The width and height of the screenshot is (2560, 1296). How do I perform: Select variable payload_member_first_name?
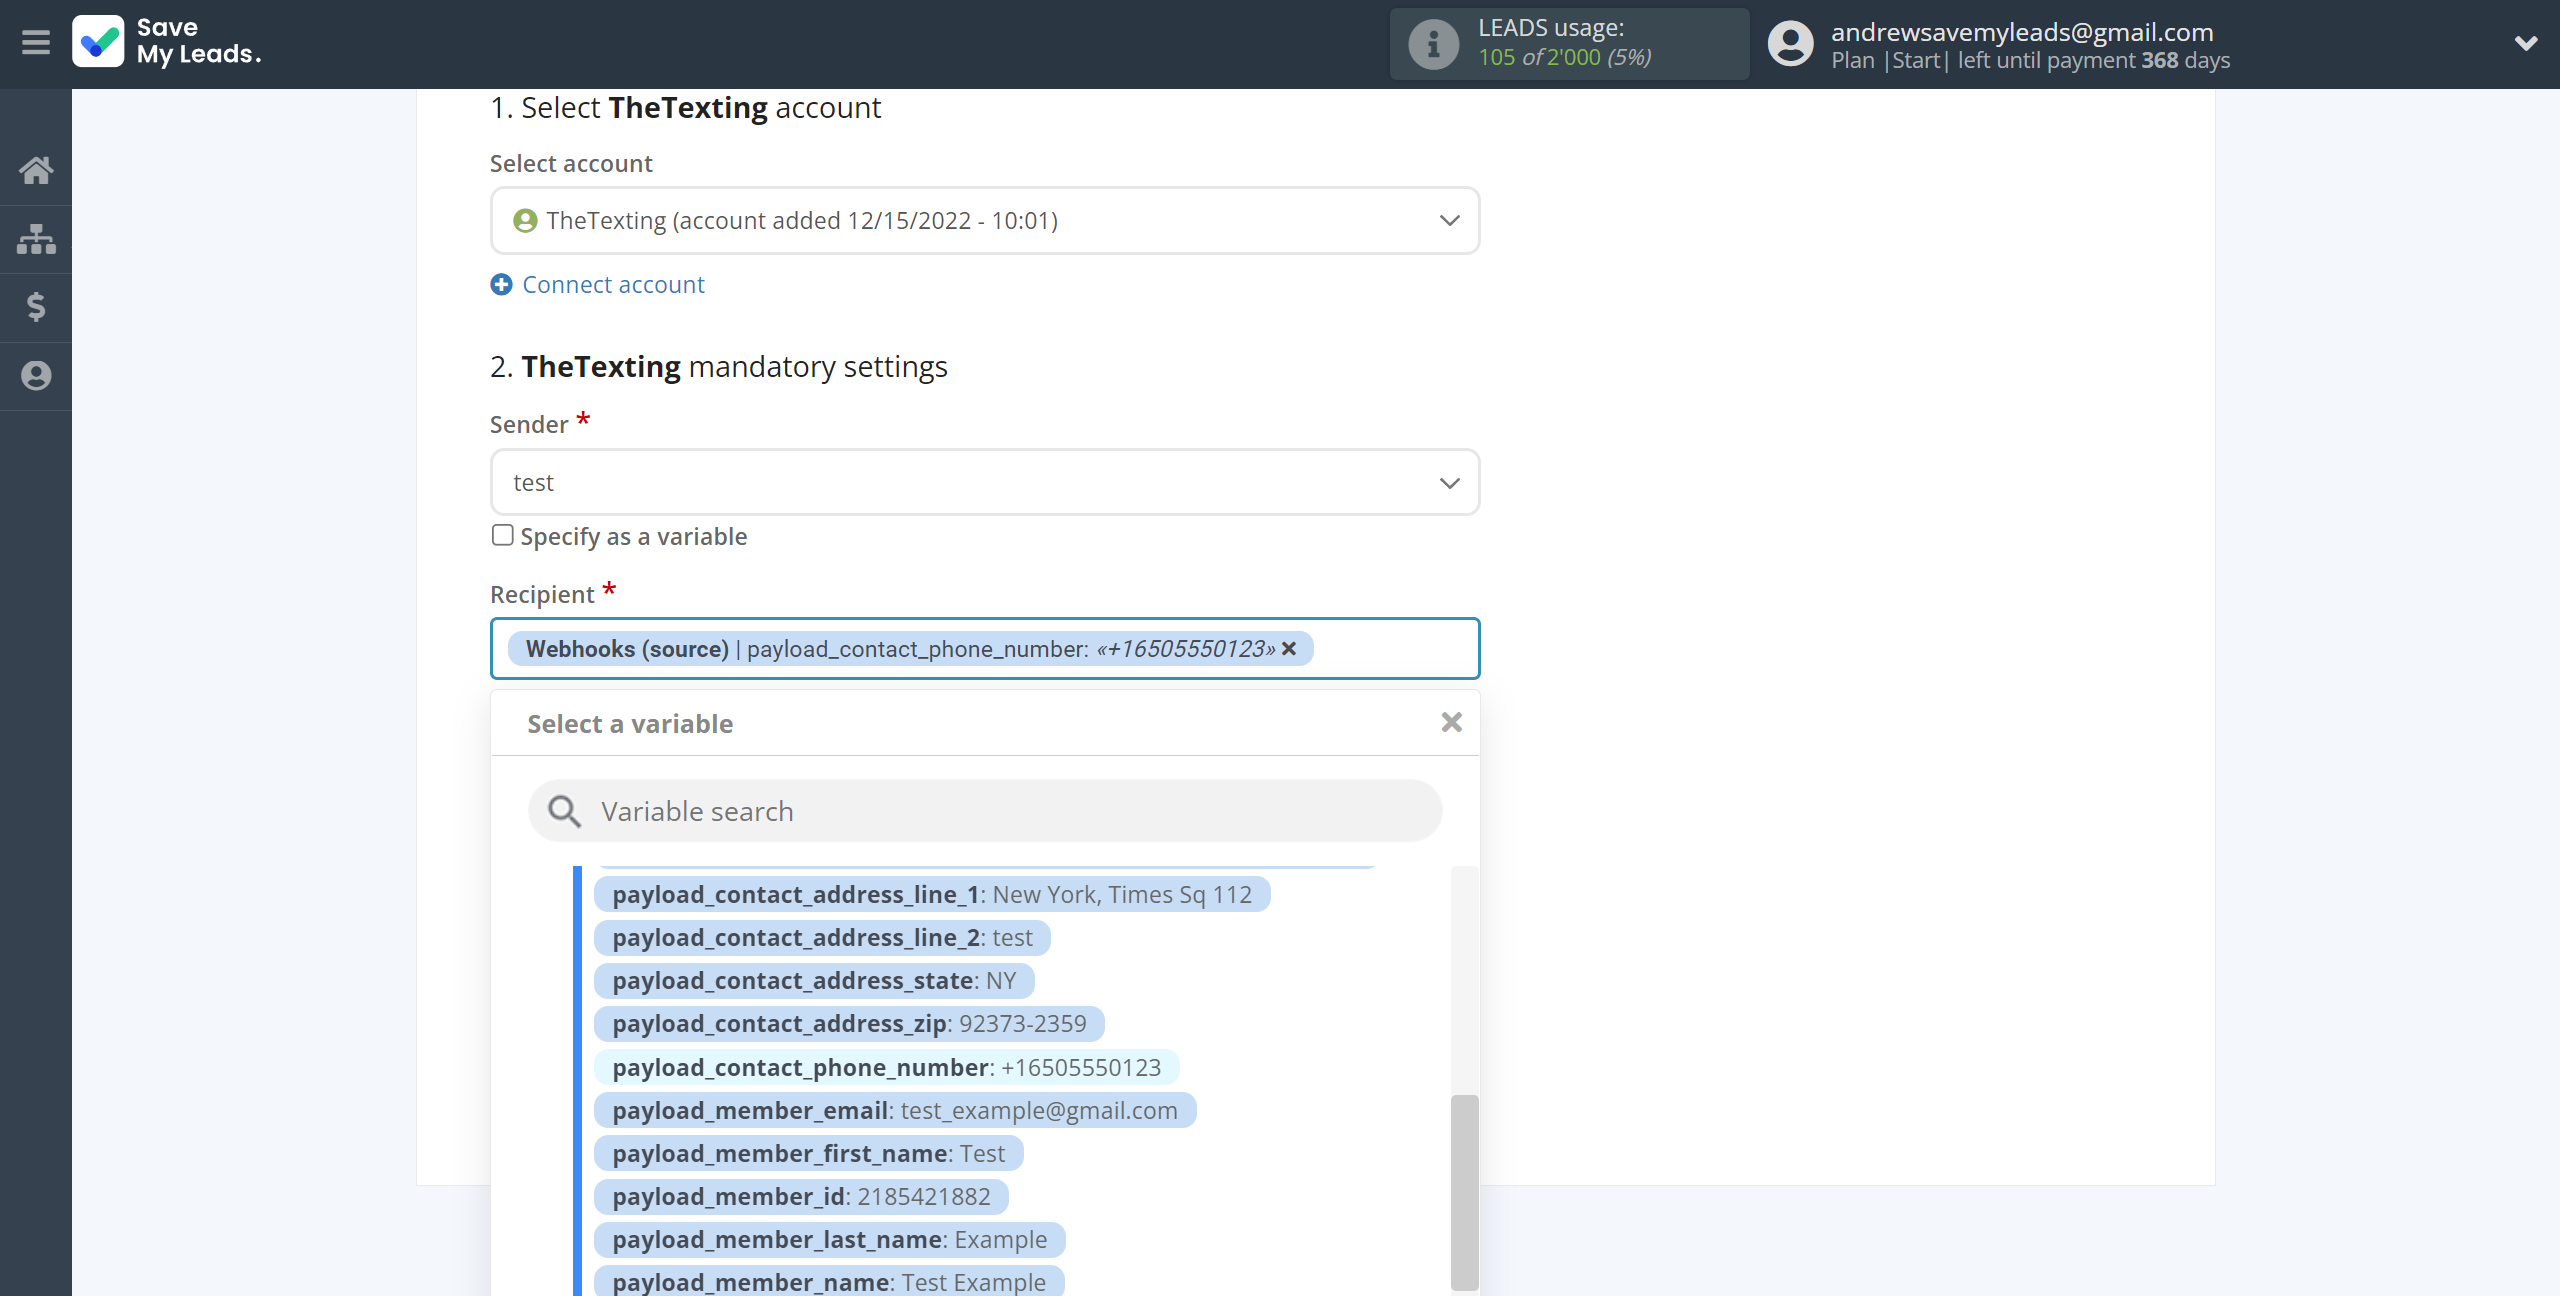click(808, 1154)
